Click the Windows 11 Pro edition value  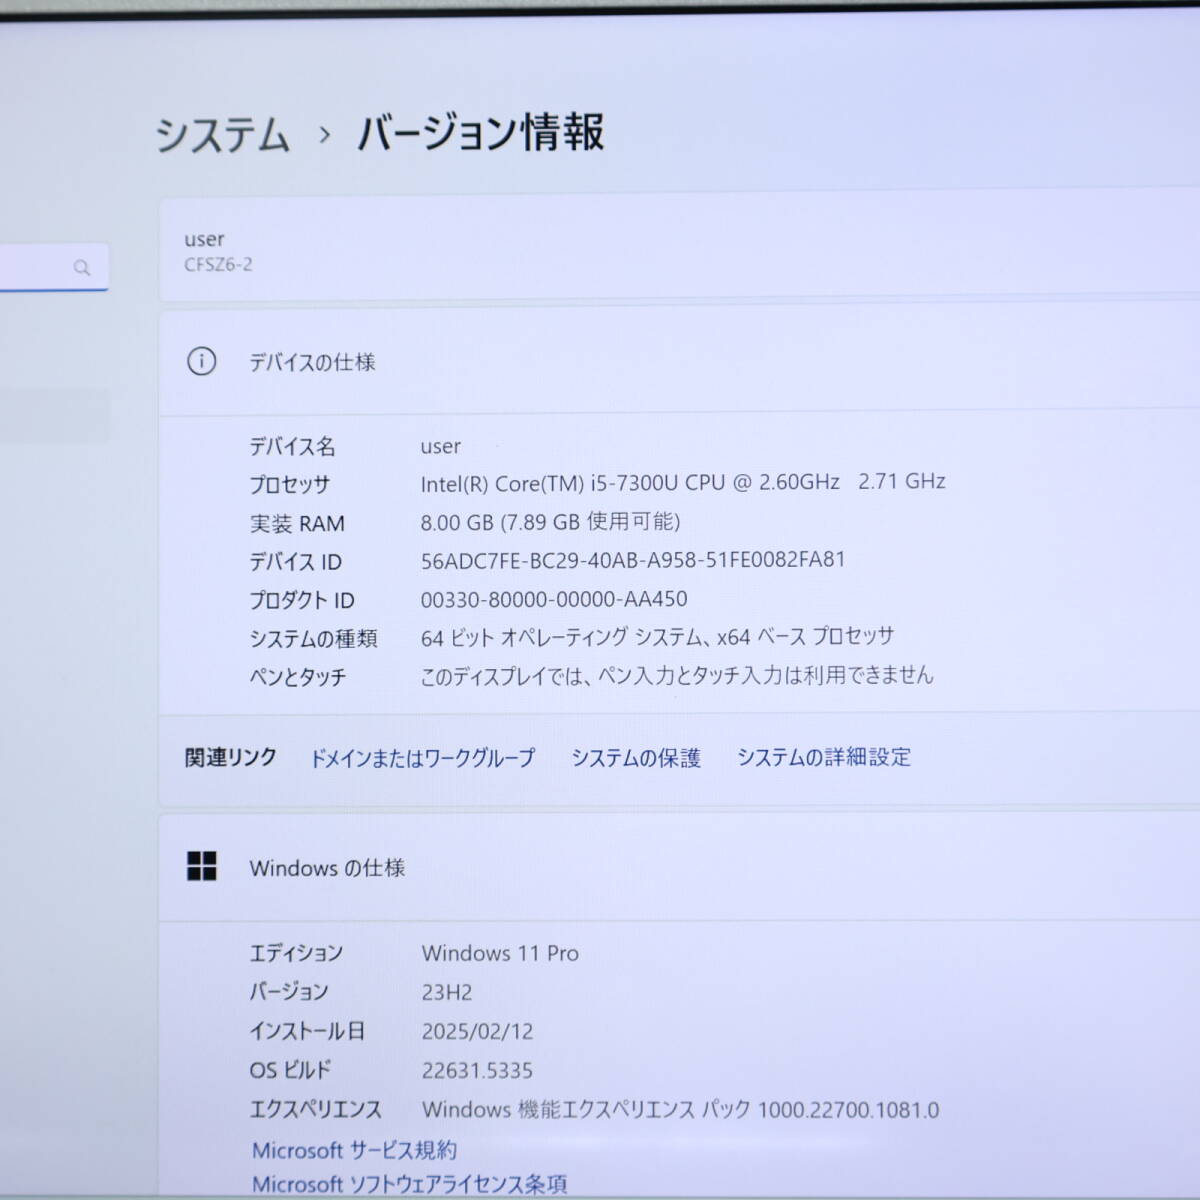tap(500, 953)
